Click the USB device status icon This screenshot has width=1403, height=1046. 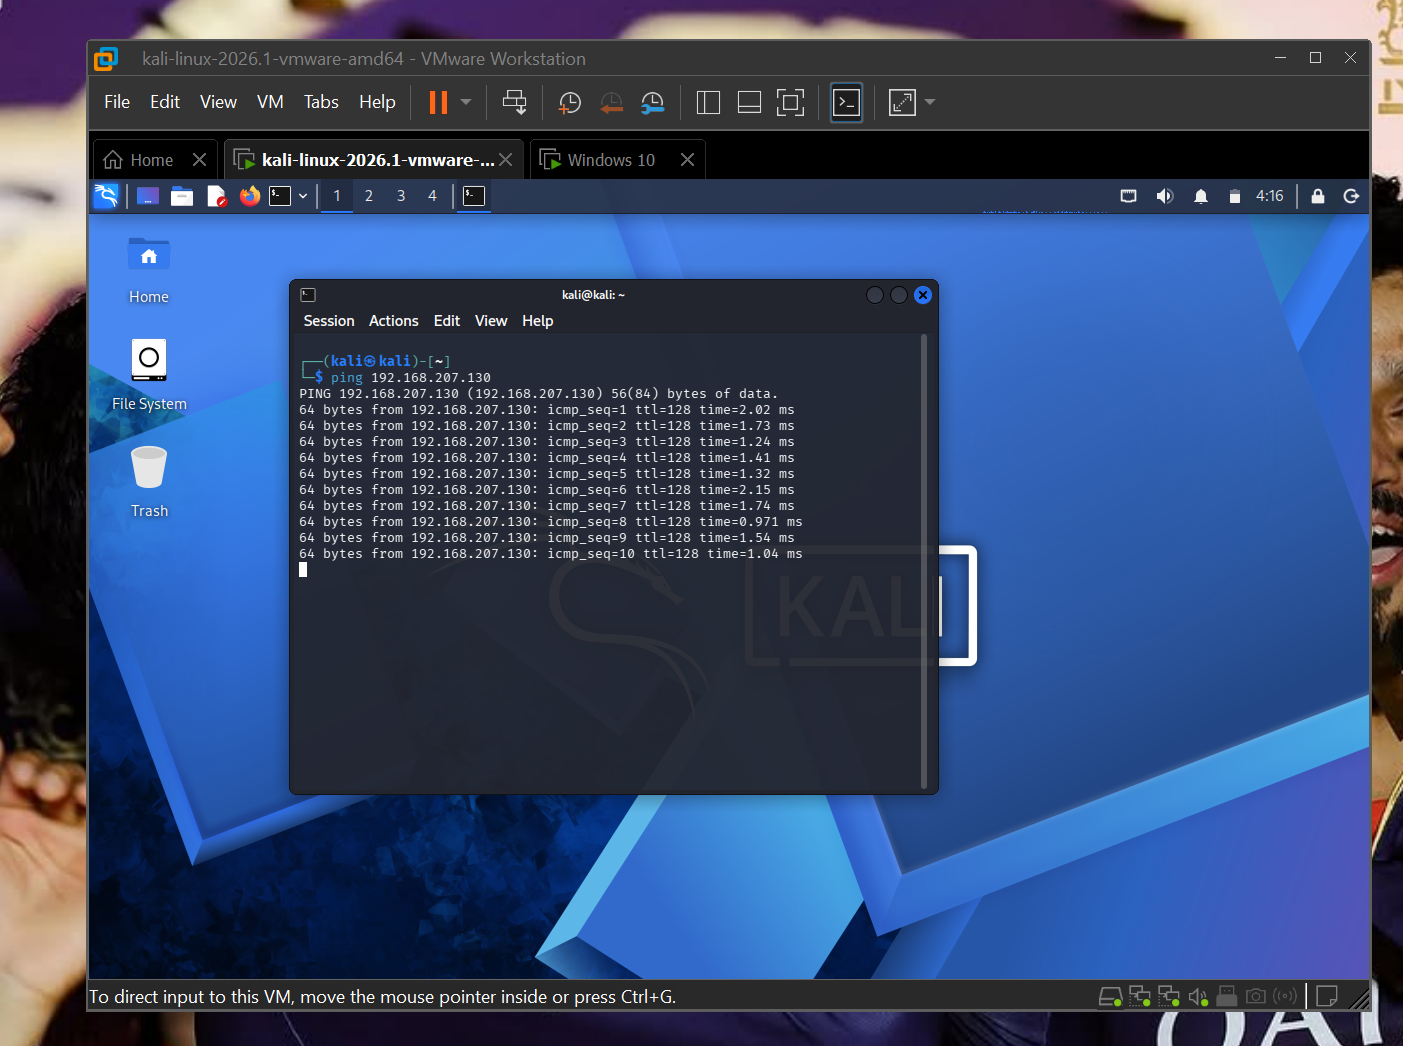1227,996
